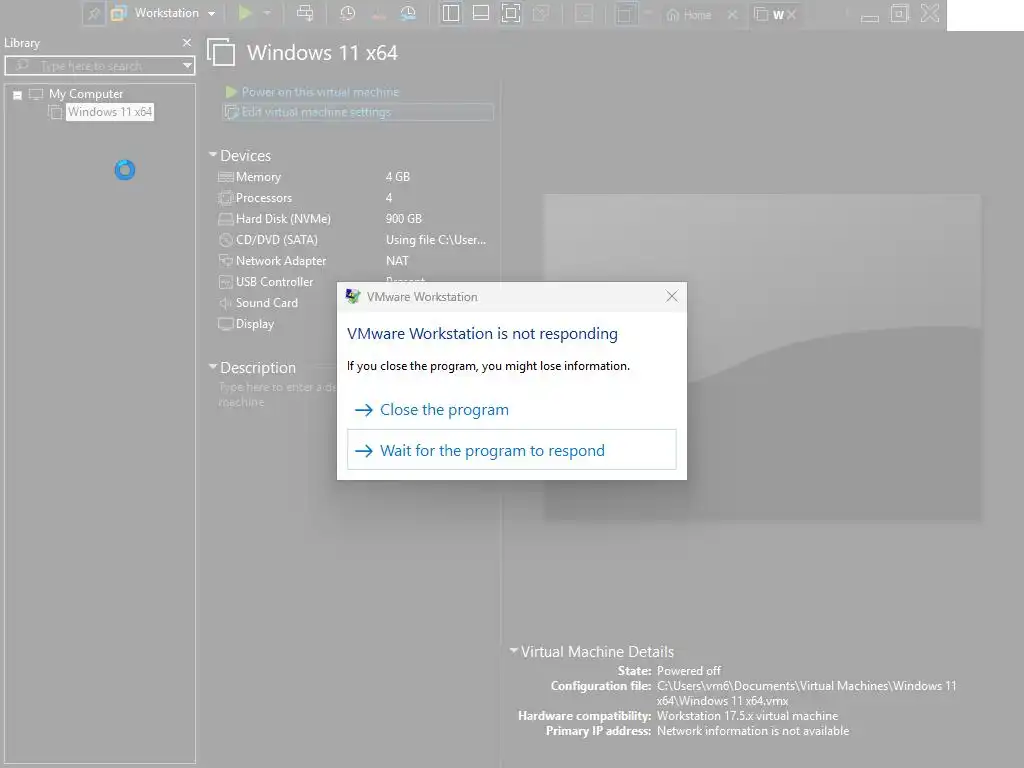Collapse the Devices section
Viewport: 1024px width, 768px height.
[213, 155]
